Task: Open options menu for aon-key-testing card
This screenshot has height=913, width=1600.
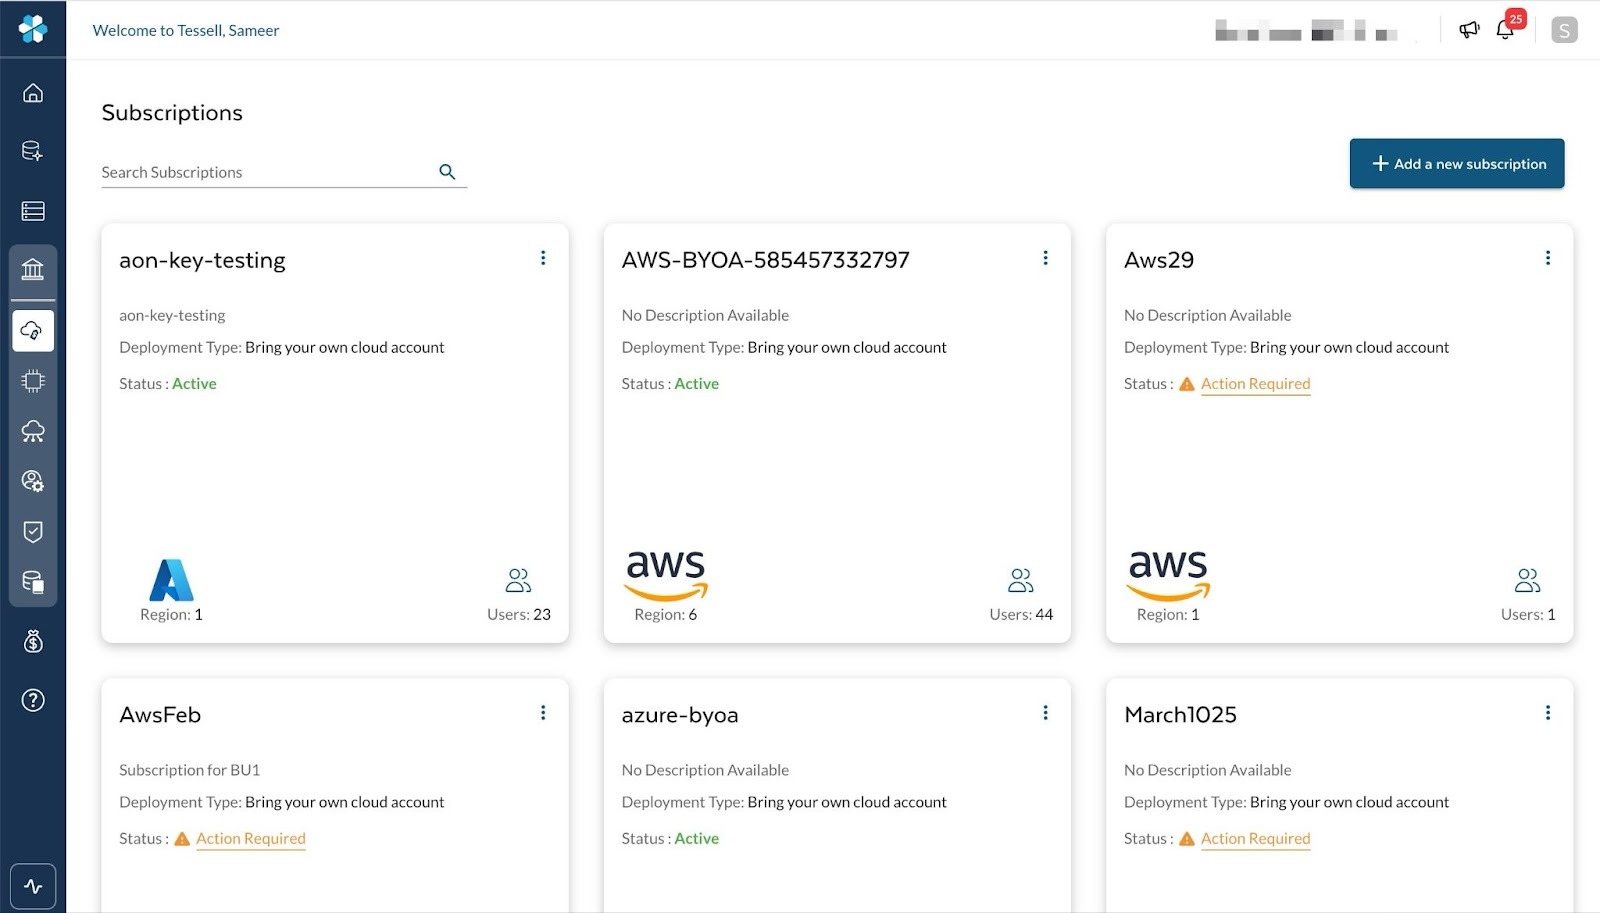Action: pyautogui.click(x=543, y=258)
